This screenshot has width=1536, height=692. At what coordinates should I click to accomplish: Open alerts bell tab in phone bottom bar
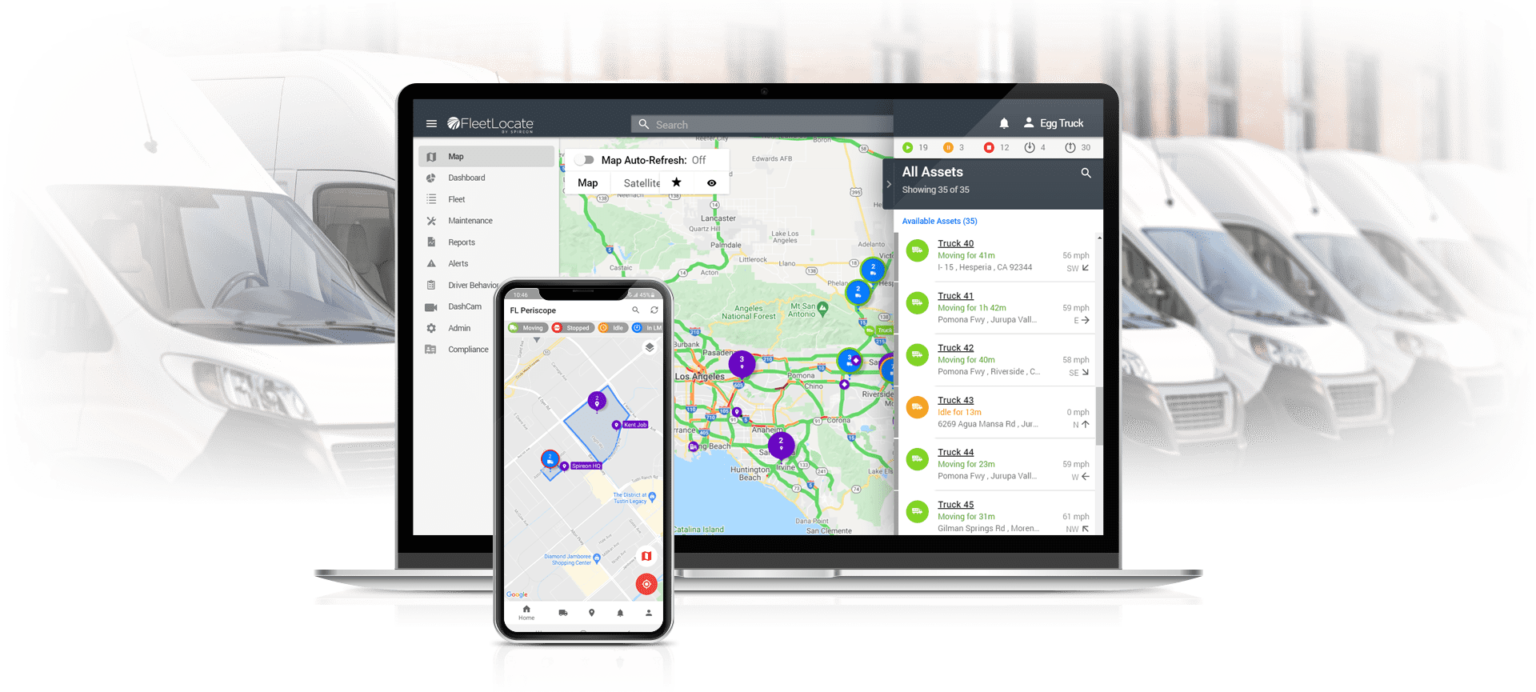(620, 612)
